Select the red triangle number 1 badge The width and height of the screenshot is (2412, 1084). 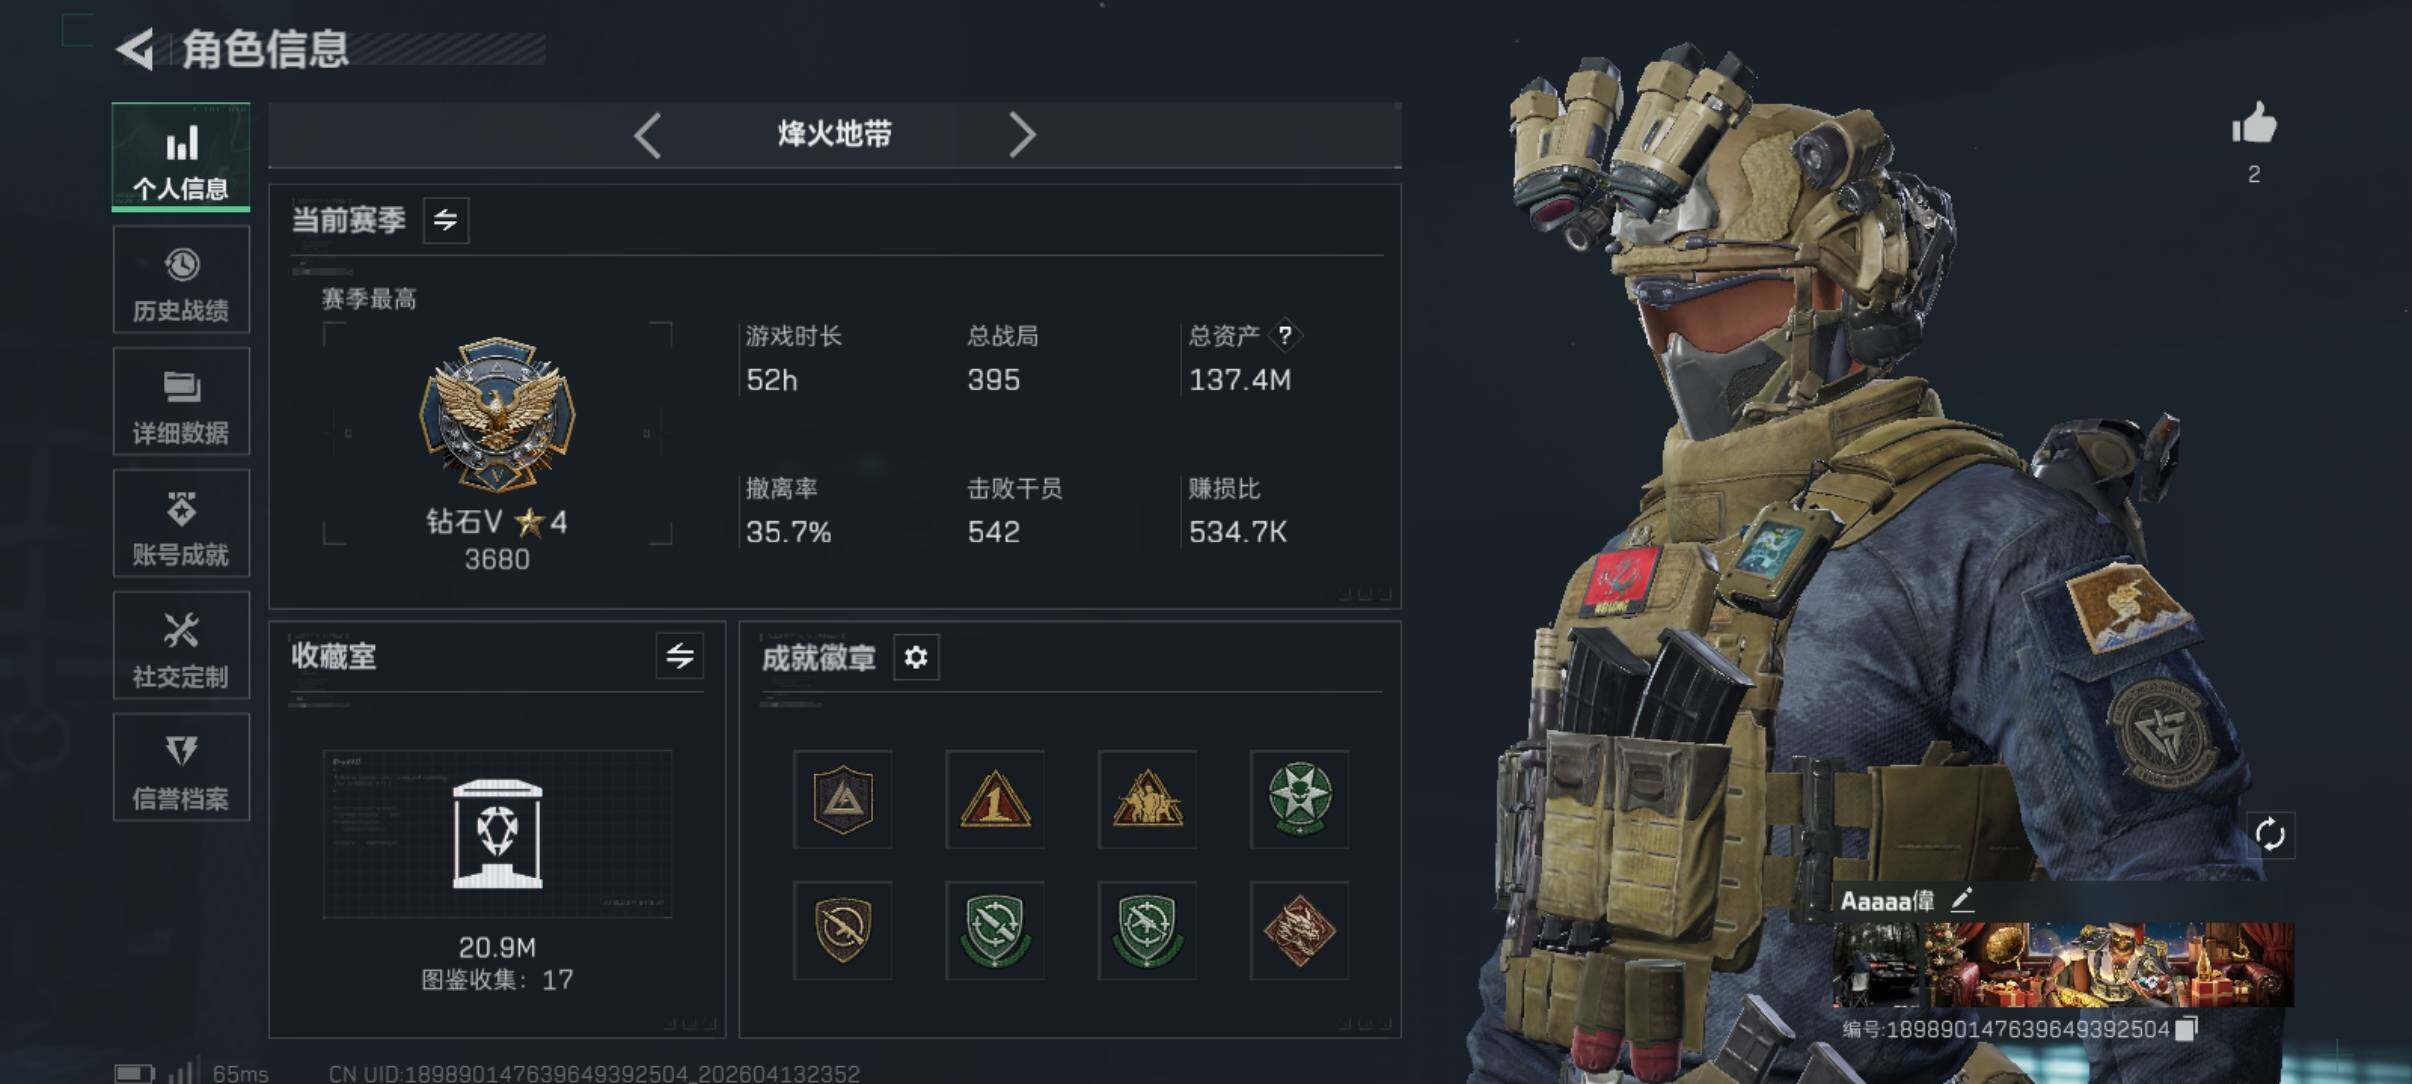click(x=995, y=799)
